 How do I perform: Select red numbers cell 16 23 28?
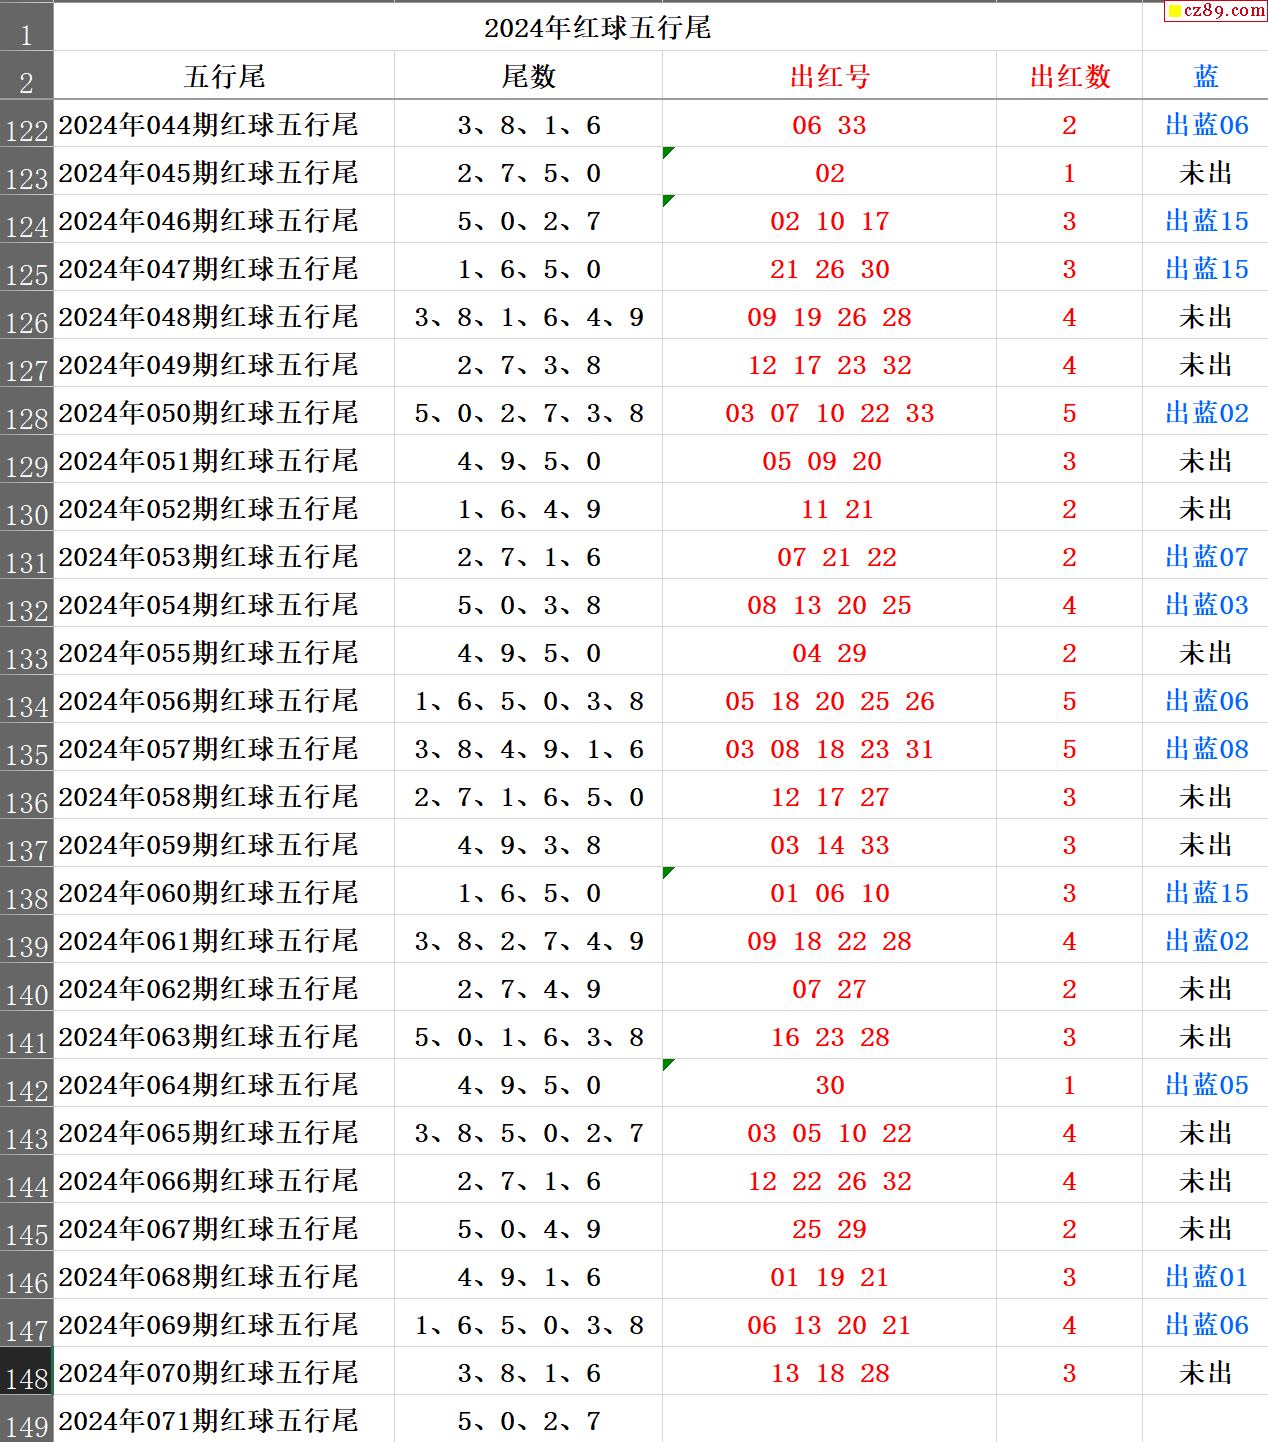tap(829, 1036)
